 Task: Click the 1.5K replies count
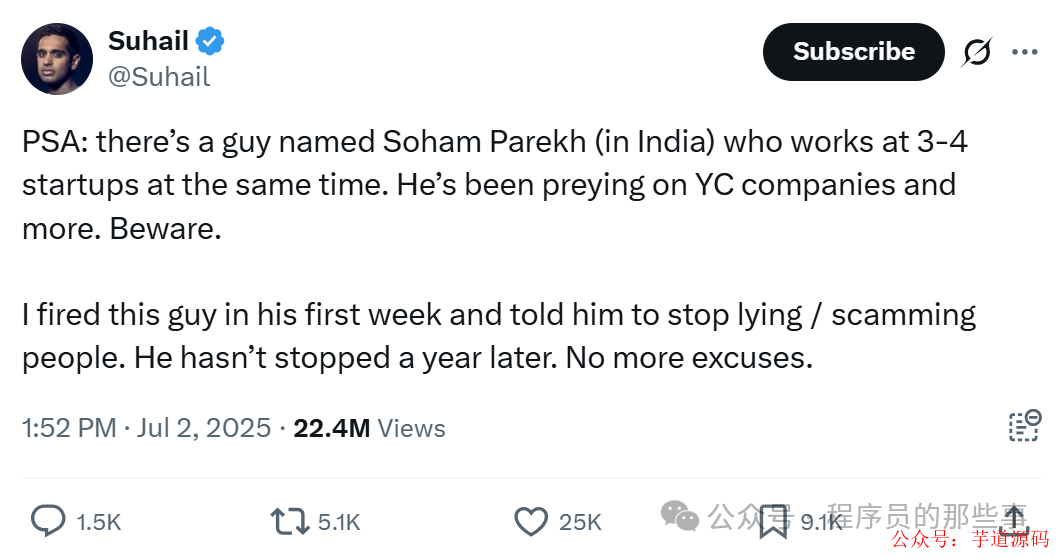click(x=98, y=521)
